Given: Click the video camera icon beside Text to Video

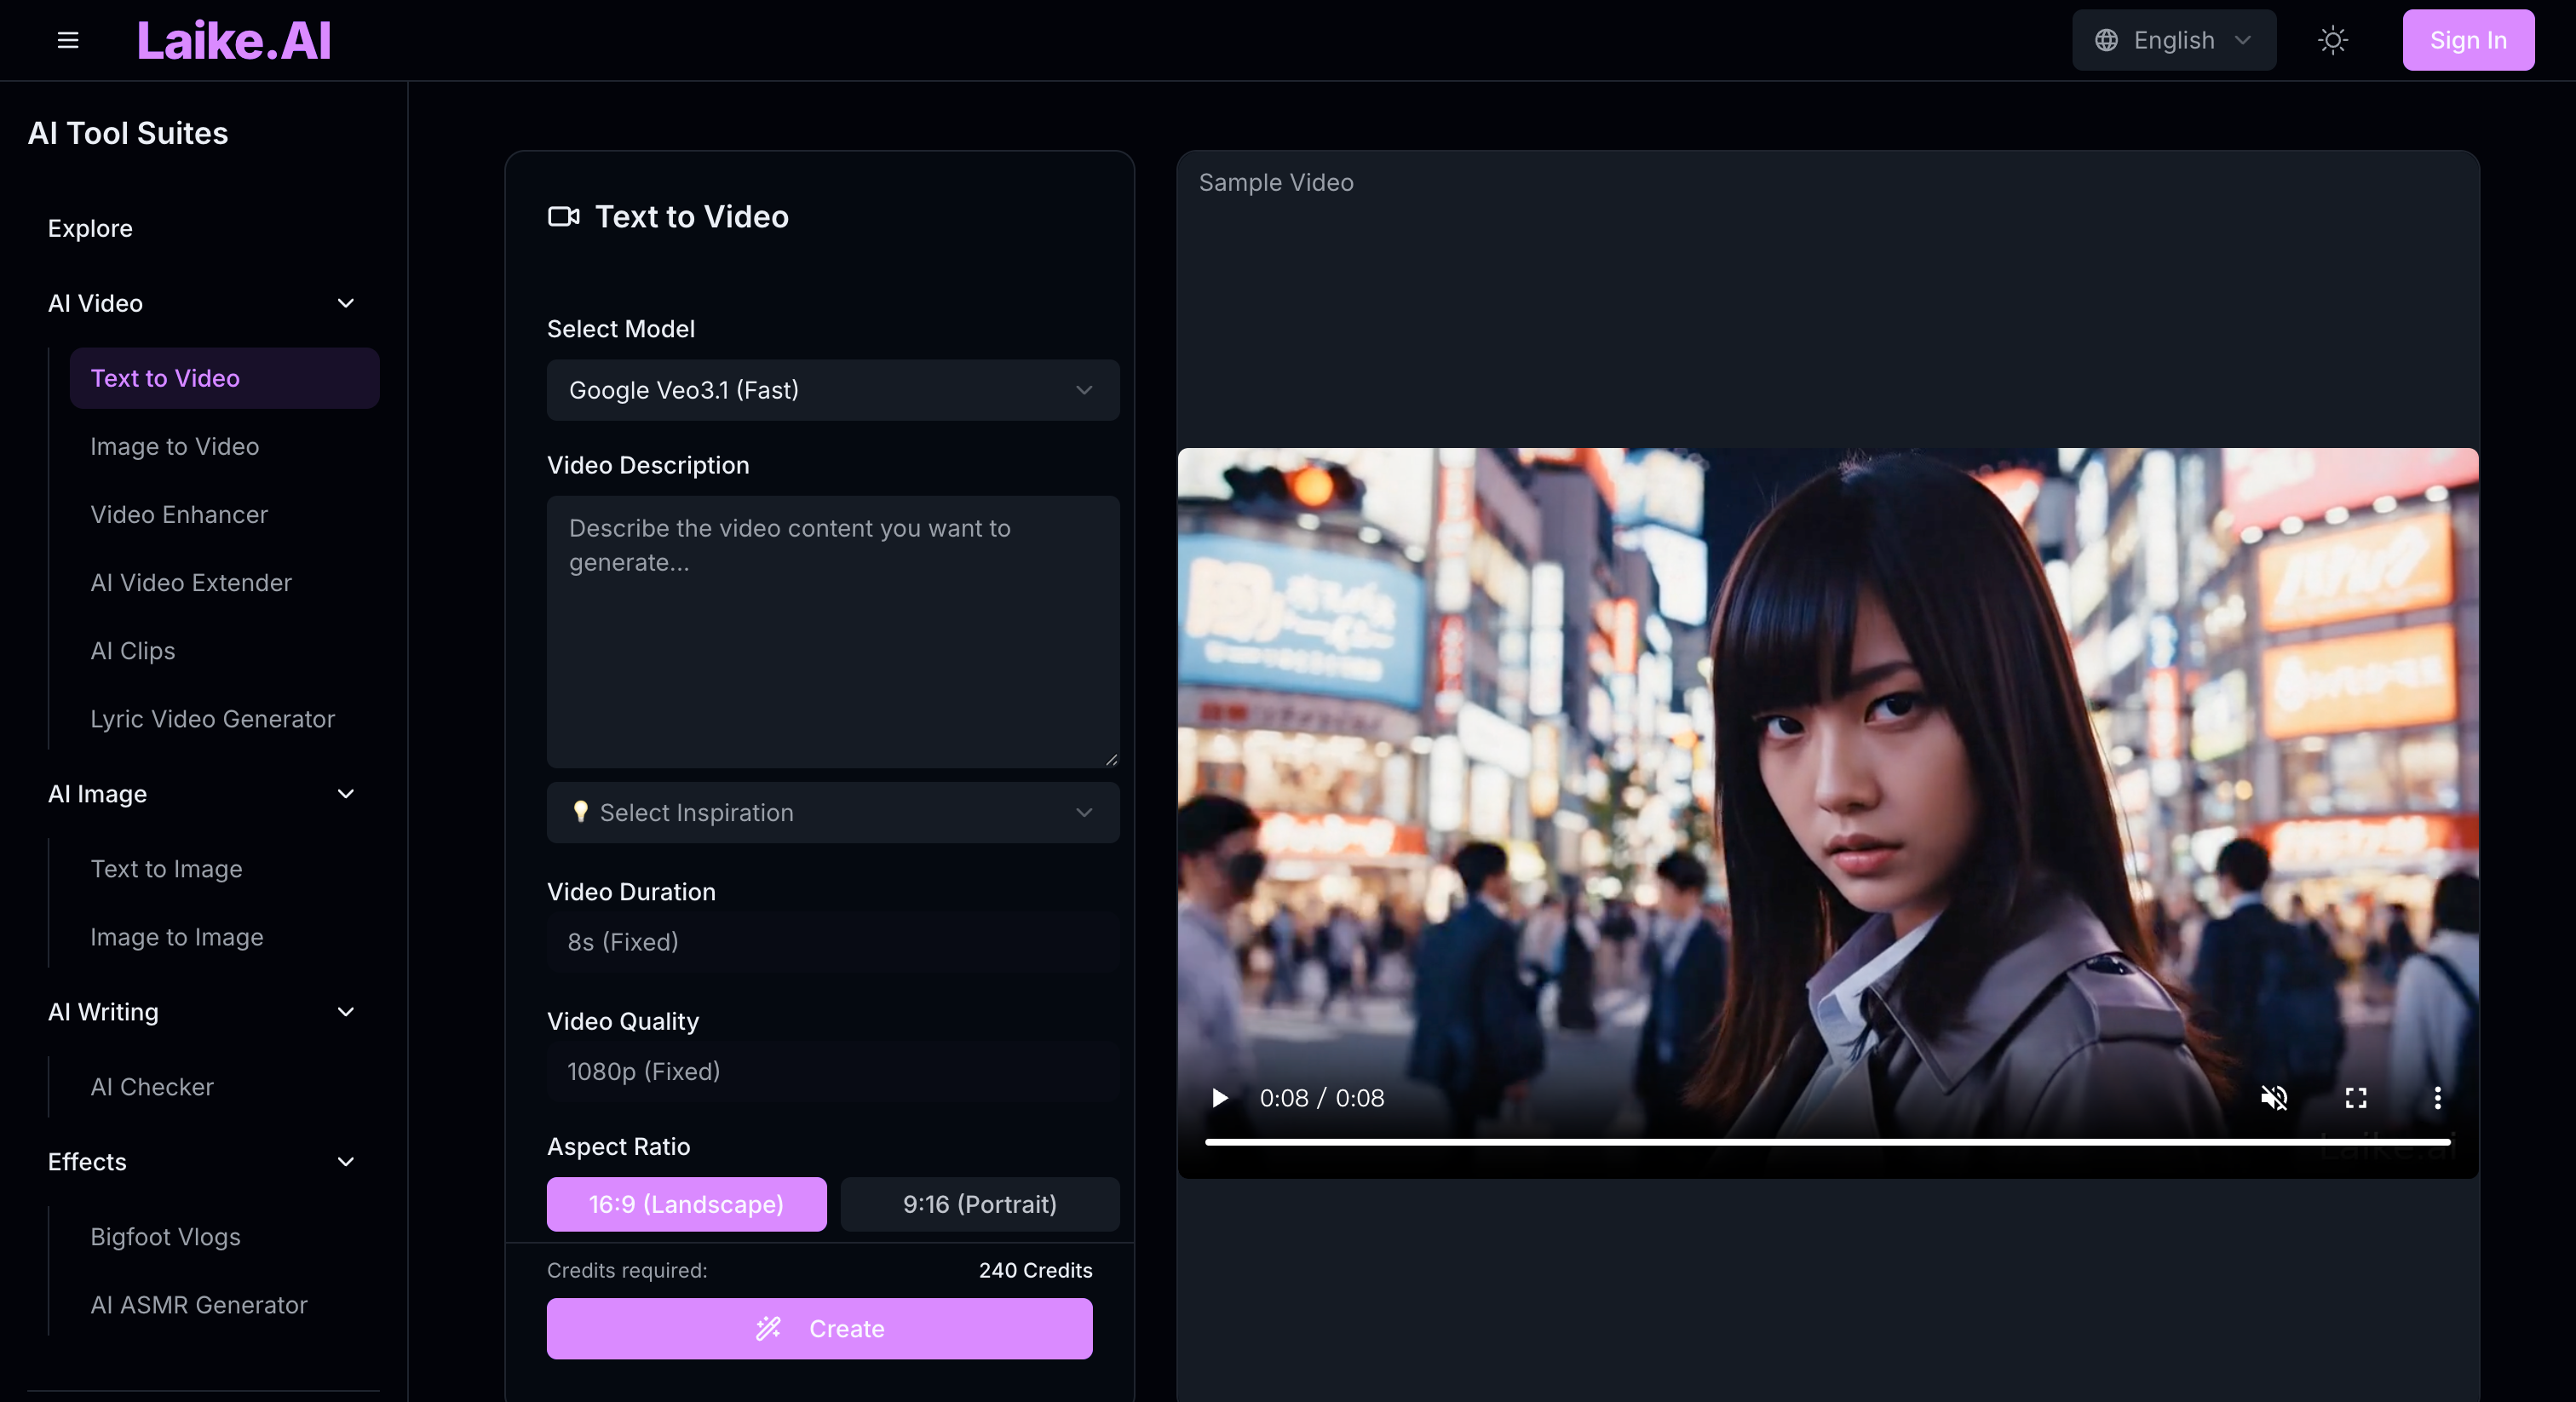Looking at the screenshot, I should point(562,216).
